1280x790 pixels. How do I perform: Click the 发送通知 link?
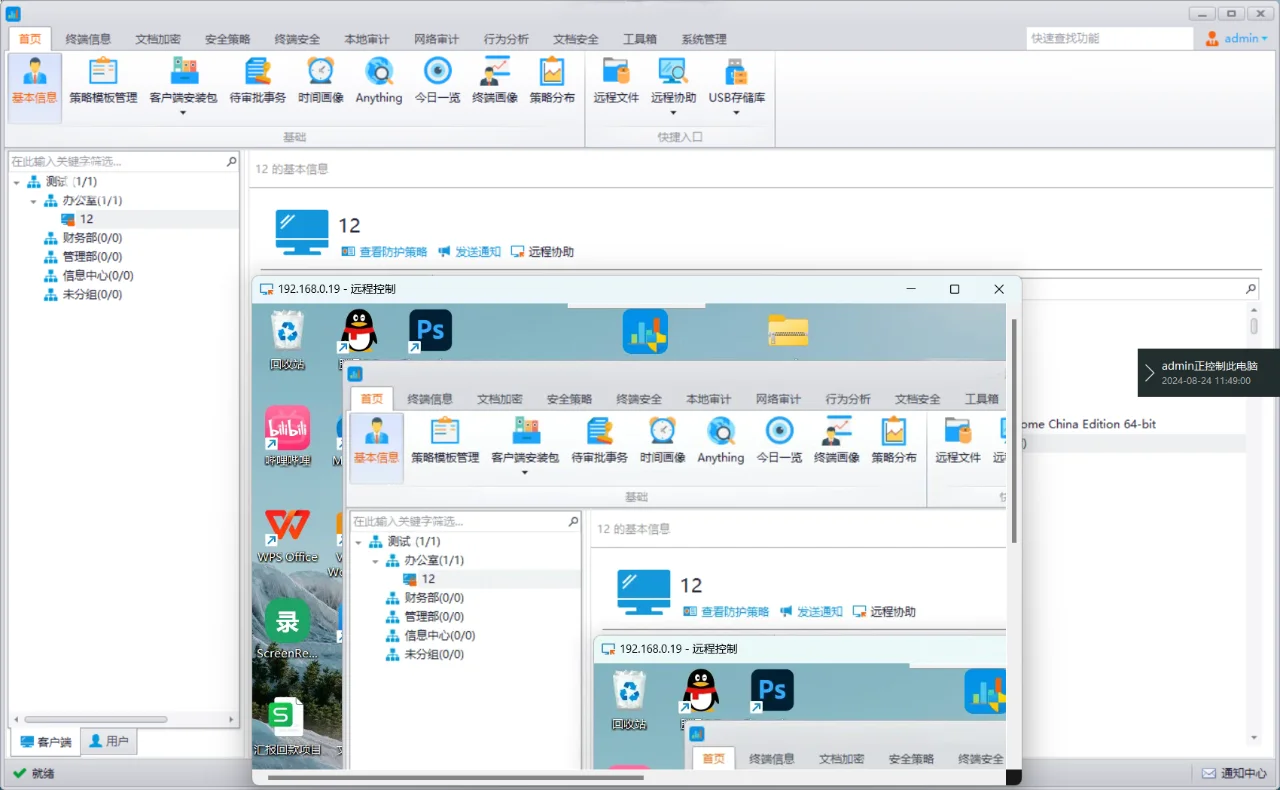point(477,251)
